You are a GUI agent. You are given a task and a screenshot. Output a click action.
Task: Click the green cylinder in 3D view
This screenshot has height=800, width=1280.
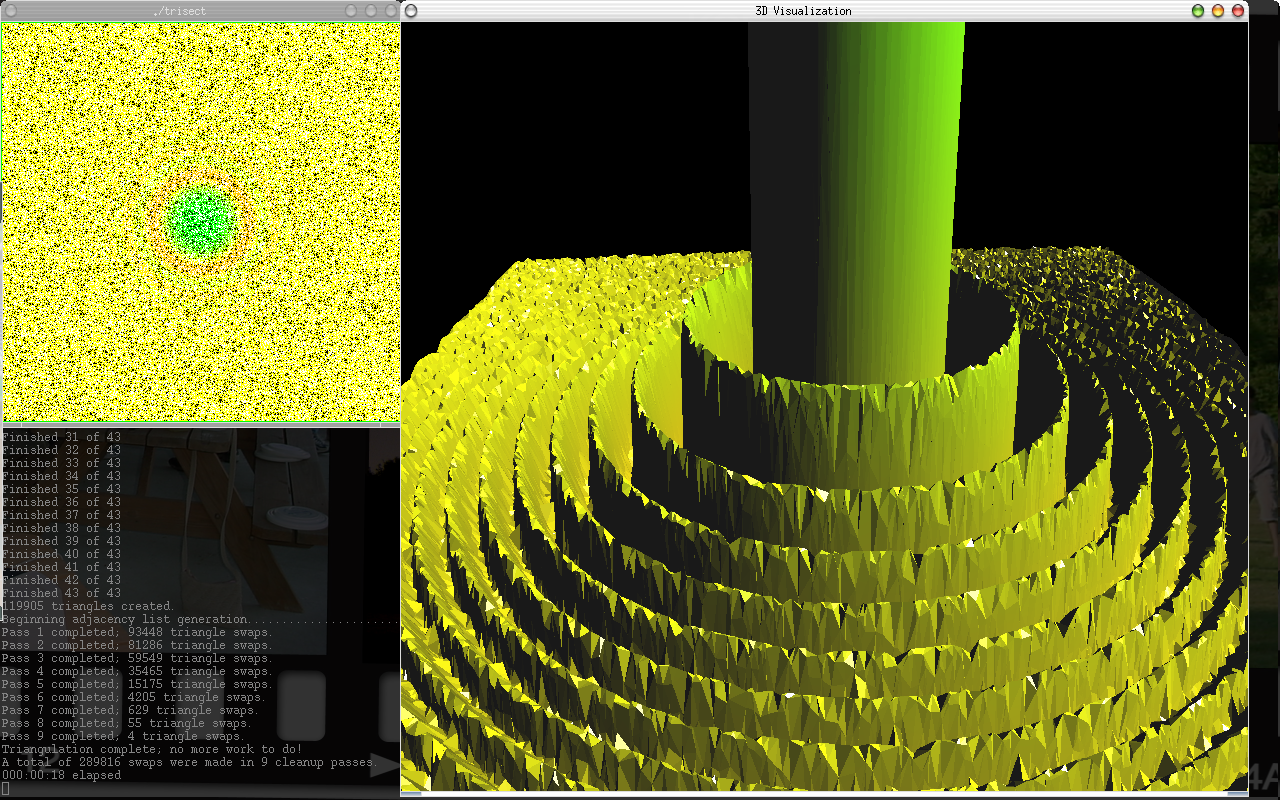pos(857,200)
